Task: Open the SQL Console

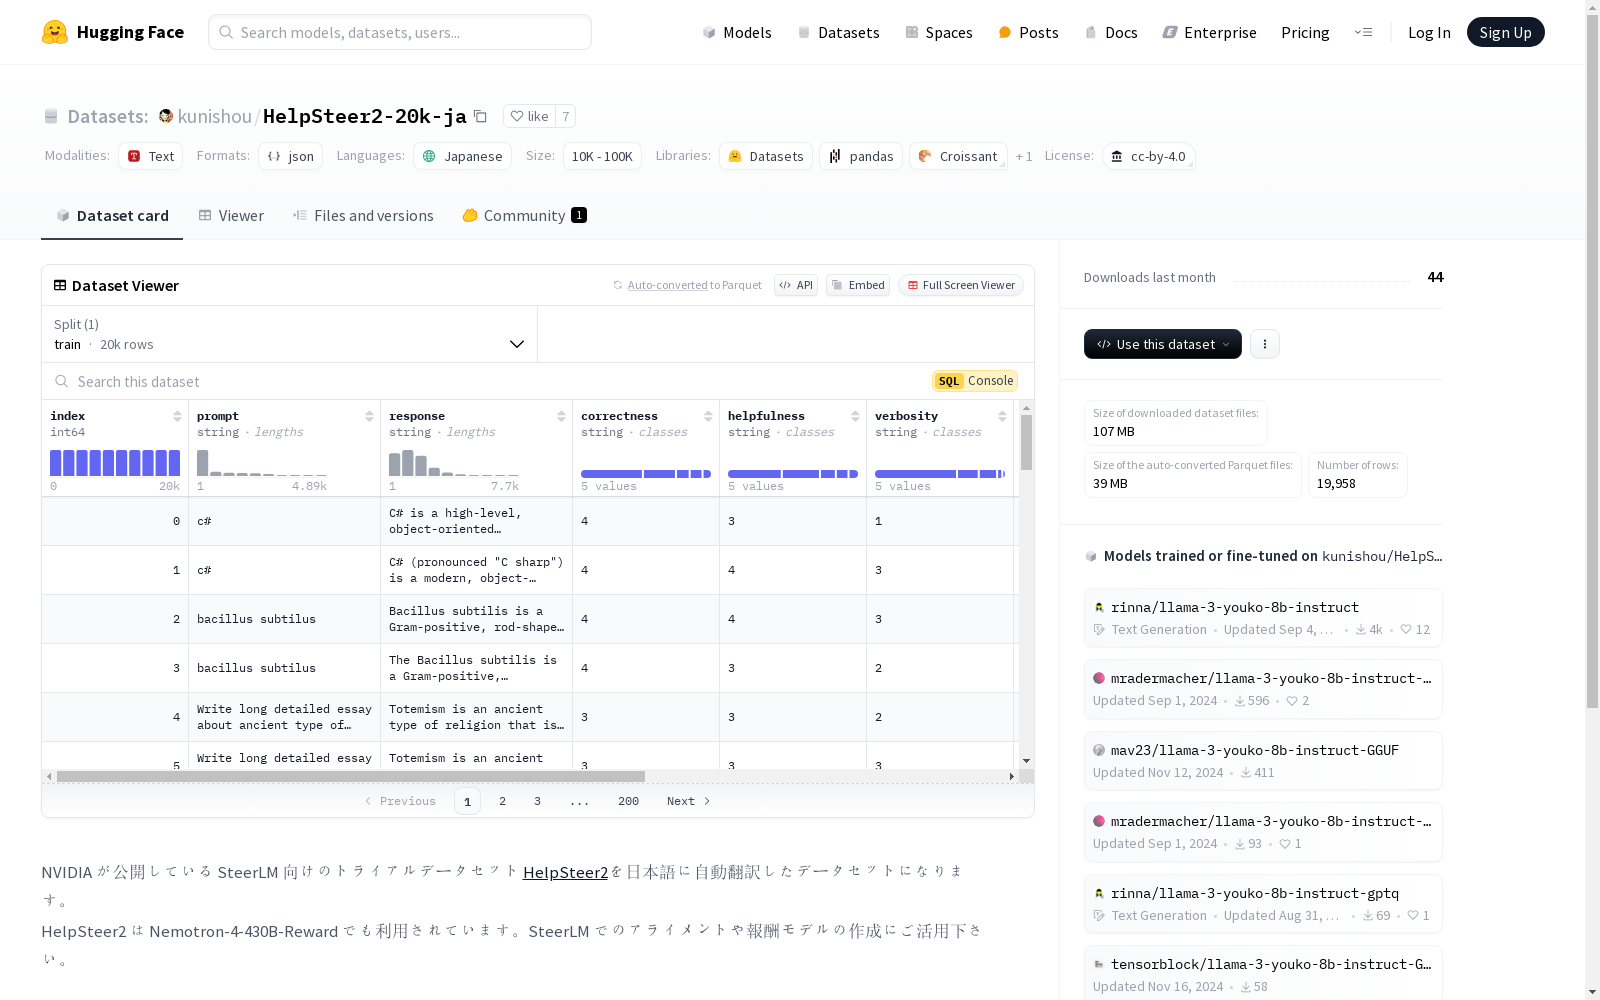Action: pos(975,381)
